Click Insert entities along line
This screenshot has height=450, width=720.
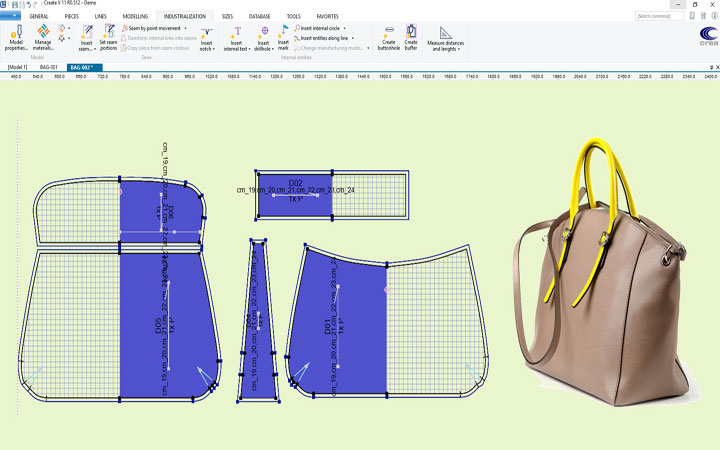(324, 38)
